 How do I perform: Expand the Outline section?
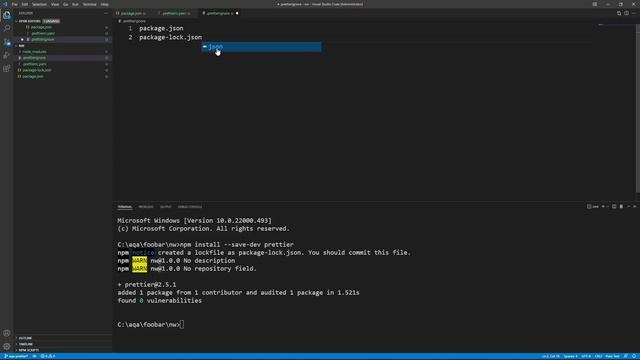click(25, 338)
